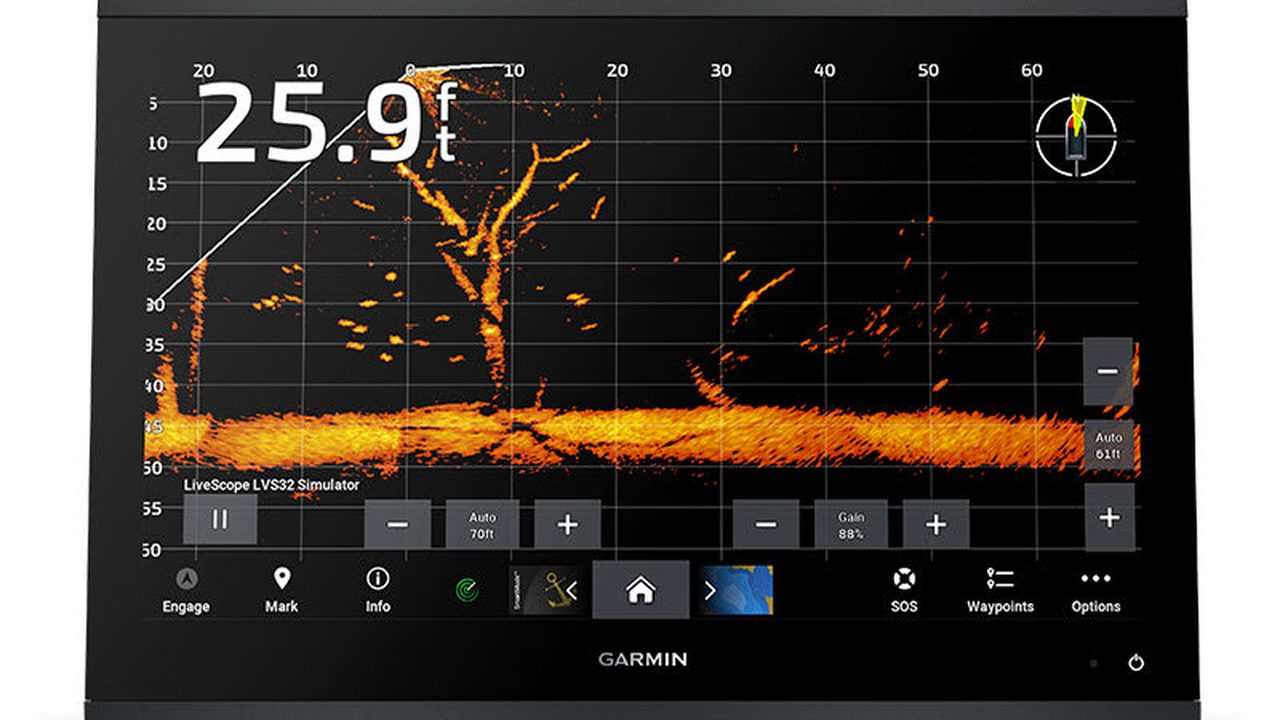The height and width of the screenshot is (720, 1280).
Task: Open the Options menu
Action: pos(1096,591)
